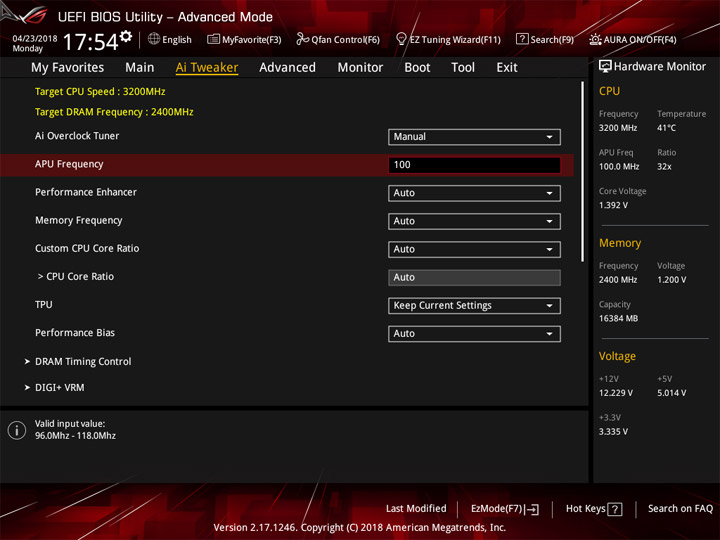Click the Version 2.17.1246 copyright text
720x540 pixels.
[360, 528]
